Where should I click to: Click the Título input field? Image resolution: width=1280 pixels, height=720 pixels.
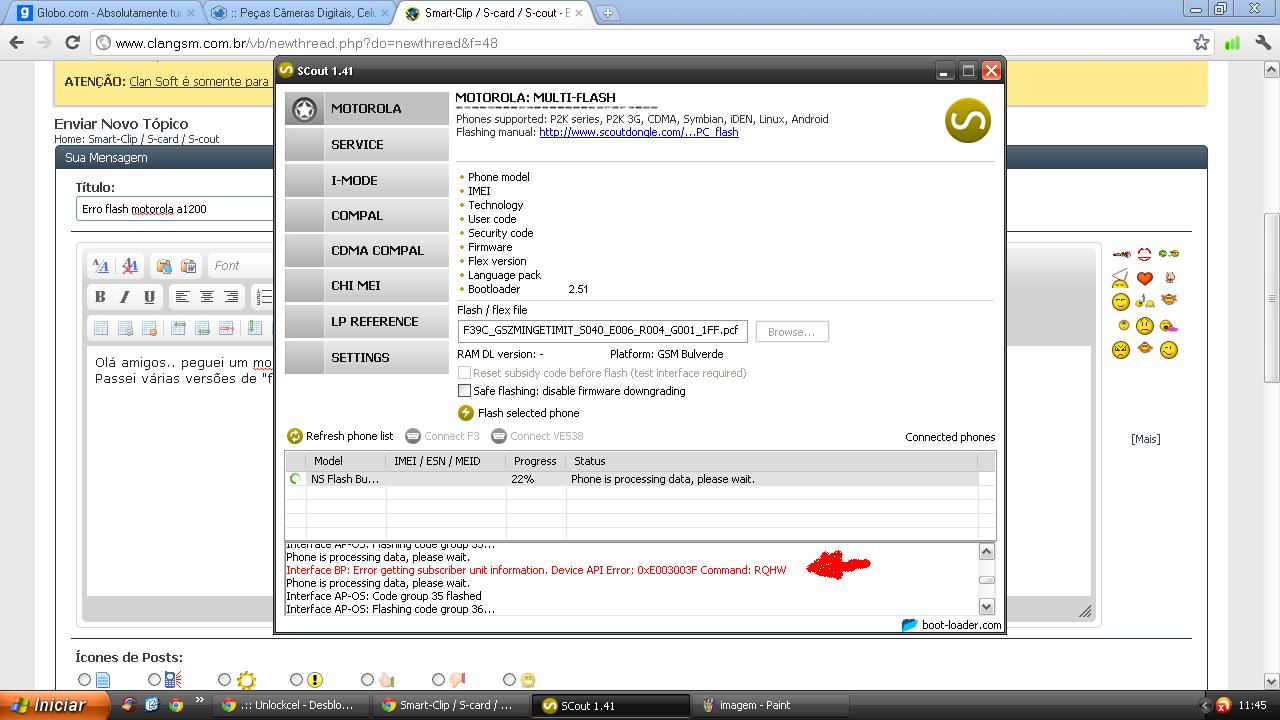(x=176, y=209)
